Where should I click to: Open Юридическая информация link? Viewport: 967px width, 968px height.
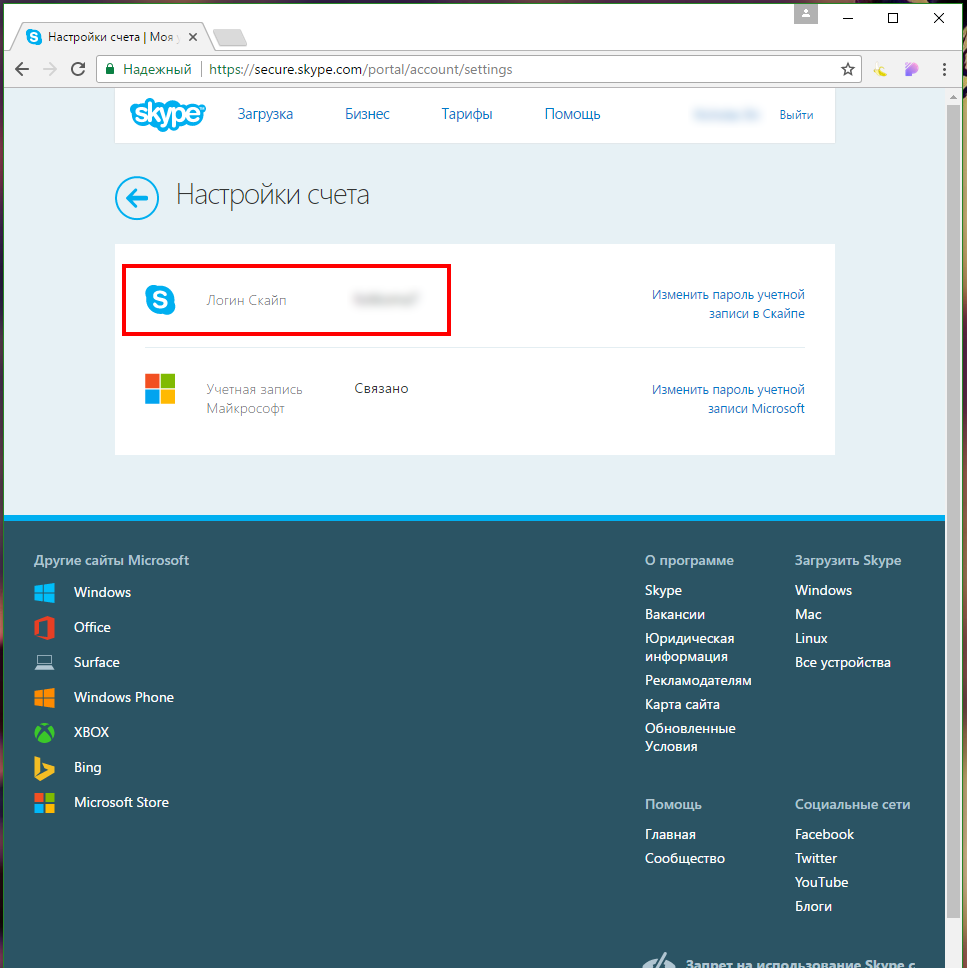690,648
